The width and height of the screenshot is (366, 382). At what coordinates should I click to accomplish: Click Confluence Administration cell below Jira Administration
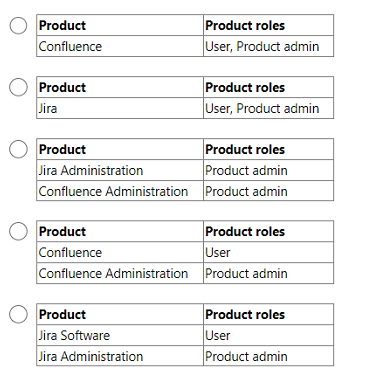pos(120,191)
